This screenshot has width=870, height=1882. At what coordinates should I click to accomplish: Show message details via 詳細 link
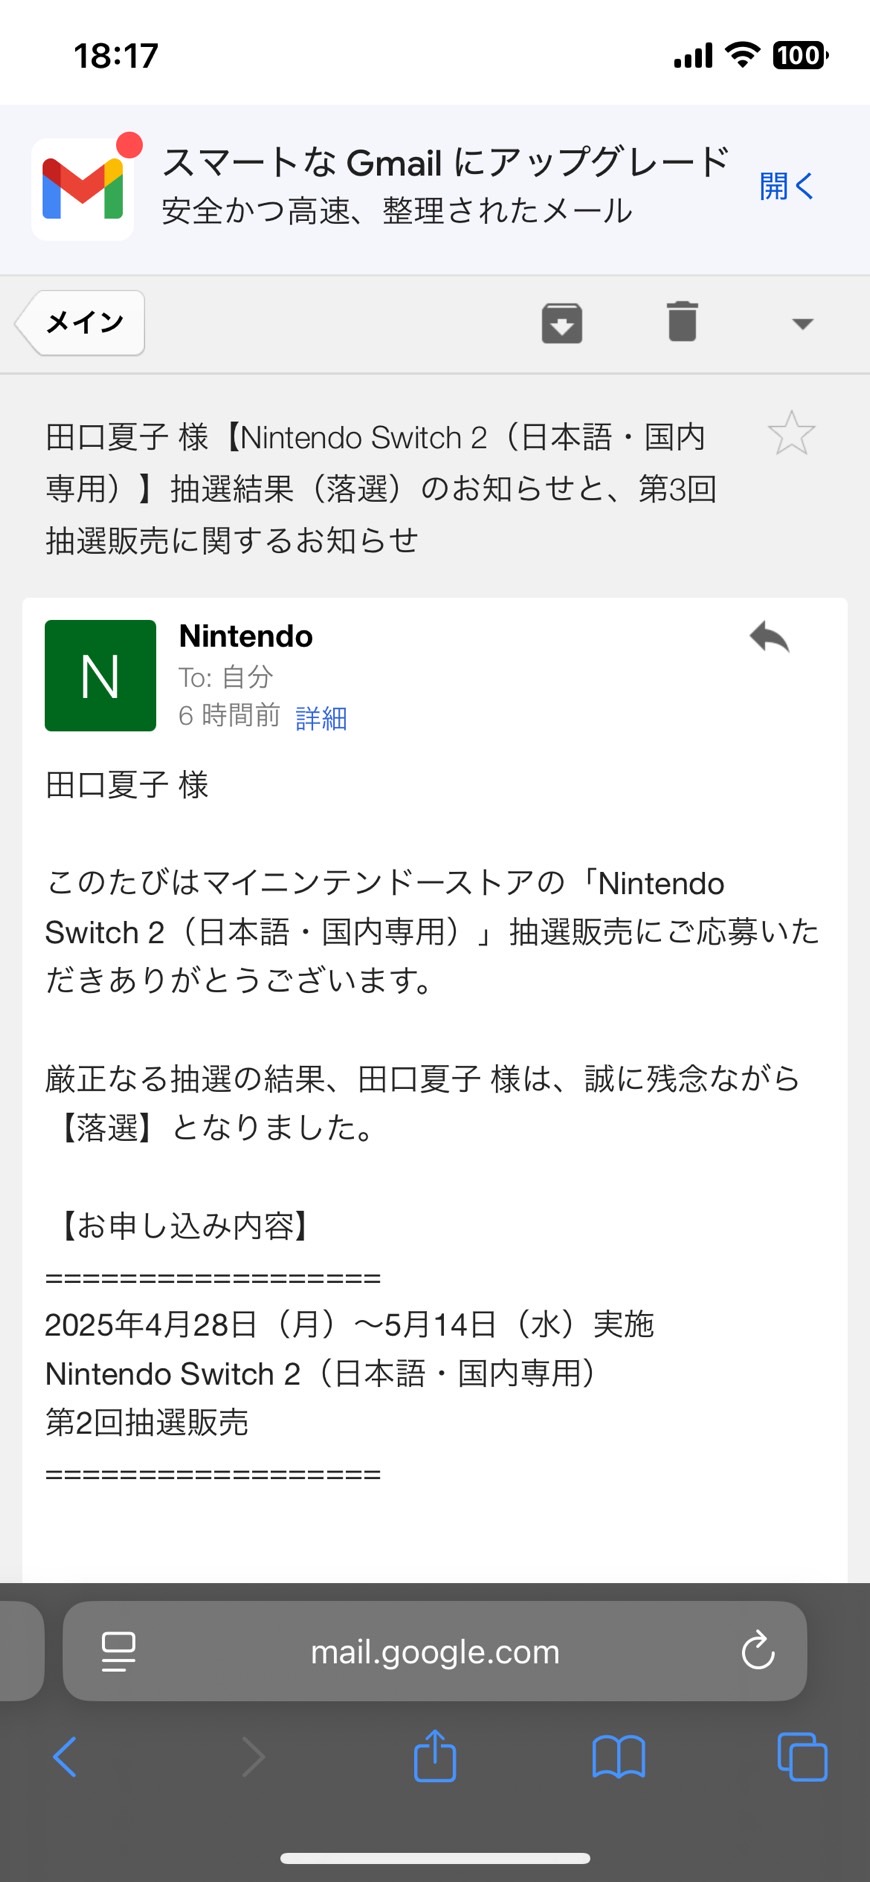321,718
